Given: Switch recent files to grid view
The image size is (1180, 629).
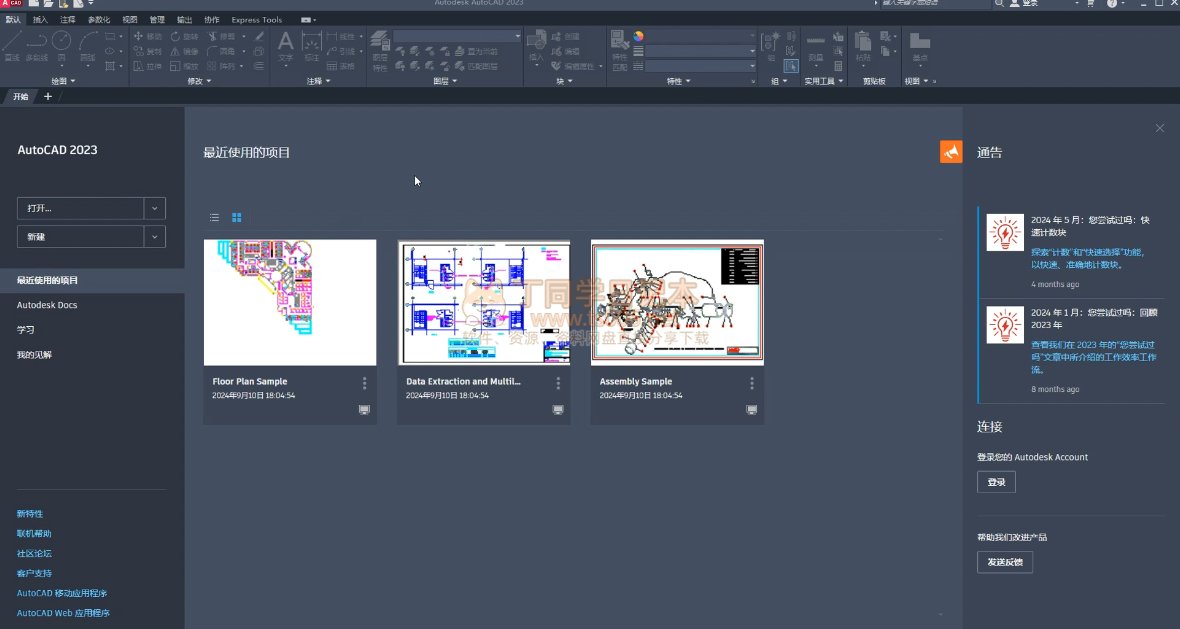Looking at the screenshot, I should click(237, 217).
